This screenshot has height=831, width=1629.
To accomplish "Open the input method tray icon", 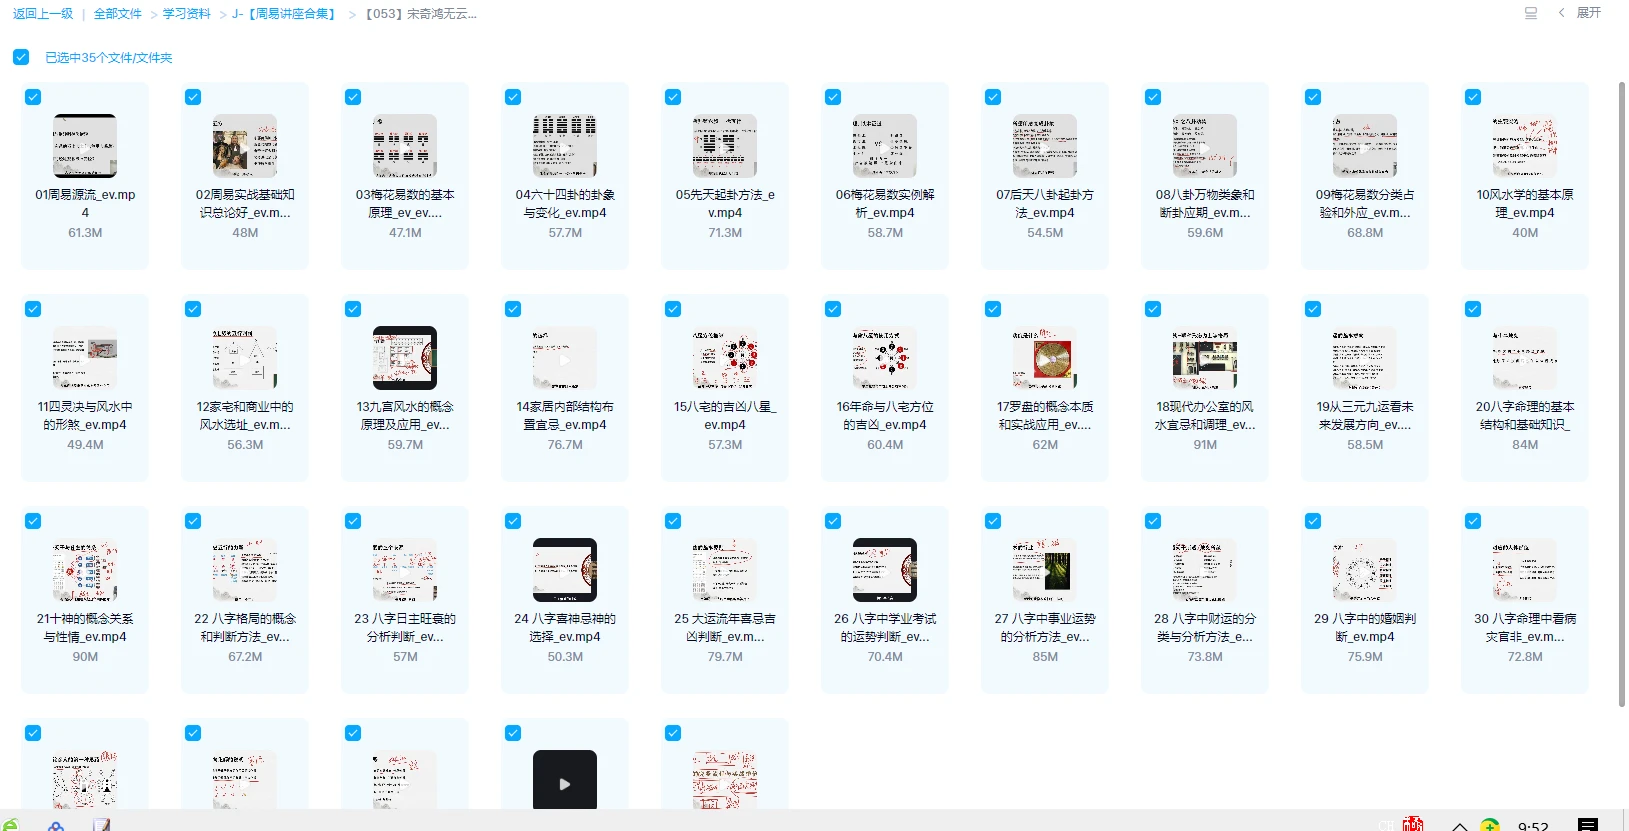I will point(1413,824).
